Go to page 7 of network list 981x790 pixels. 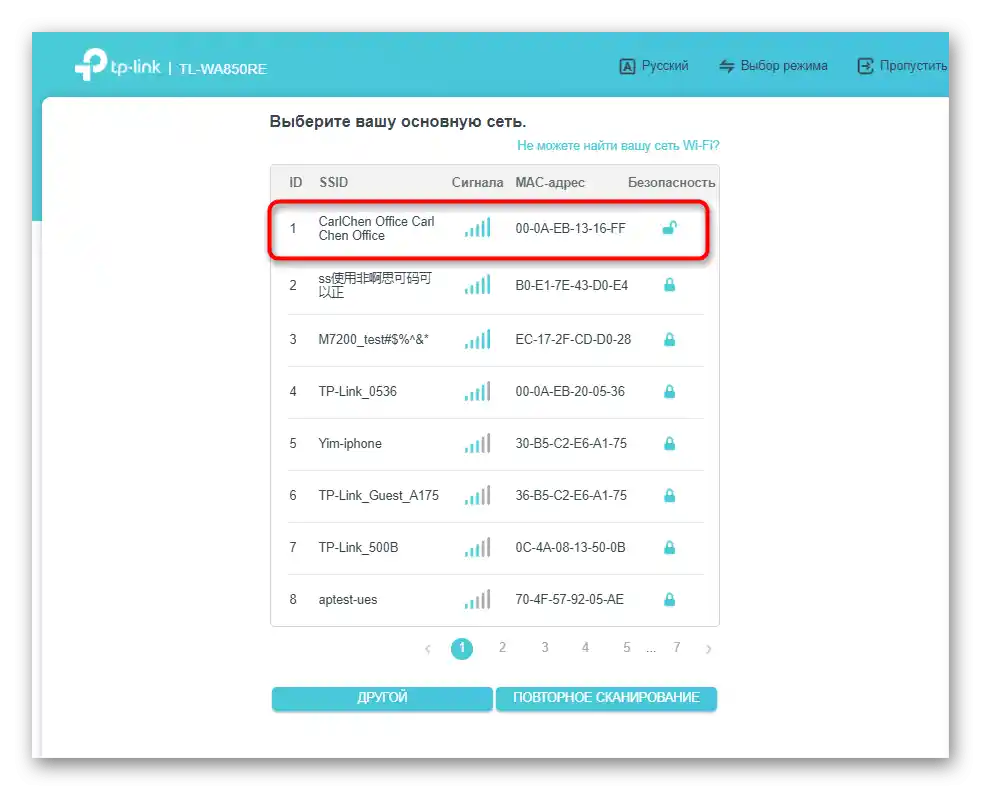pos(676,647)
